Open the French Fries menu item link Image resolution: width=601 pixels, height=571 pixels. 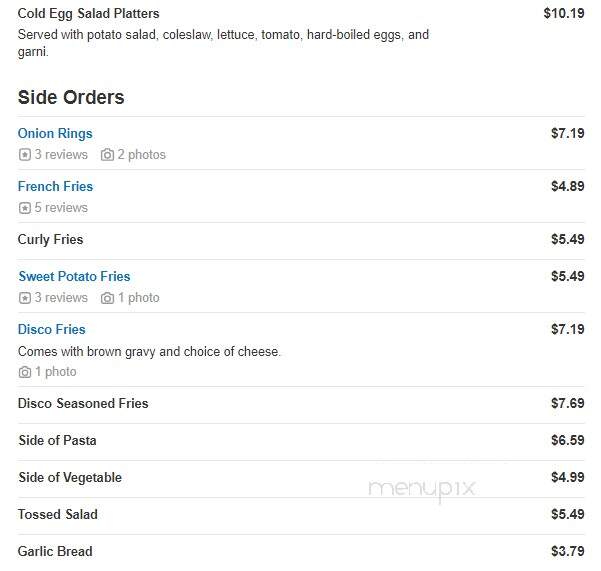pyautogui.click(x=55, y=186)
